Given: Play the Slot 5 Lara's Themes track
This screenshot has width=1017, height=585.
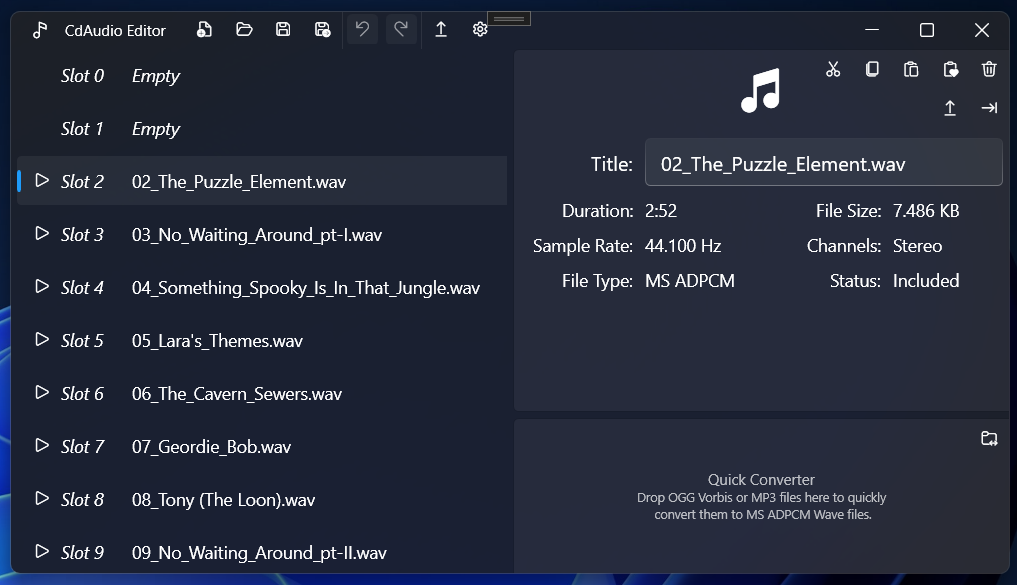Looking at the screenshot, I should click(42, 340).
